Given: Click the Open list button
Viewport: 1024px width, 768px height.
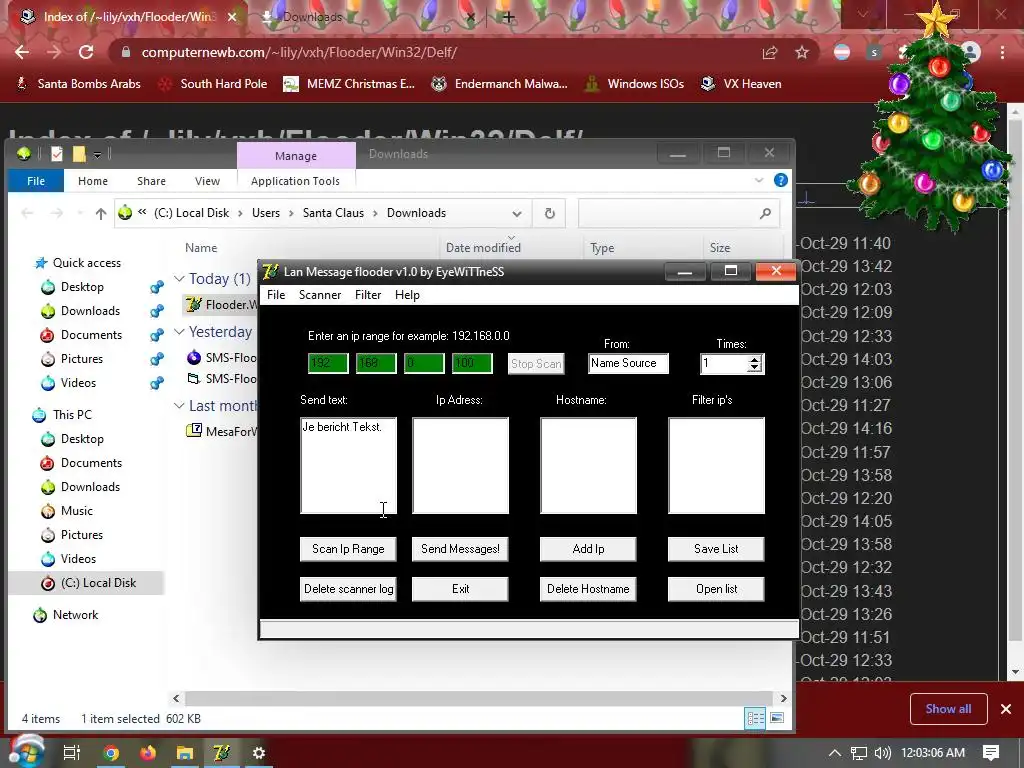Looking at the screenshot, I should pyautogui.click(x=716, y=589).
